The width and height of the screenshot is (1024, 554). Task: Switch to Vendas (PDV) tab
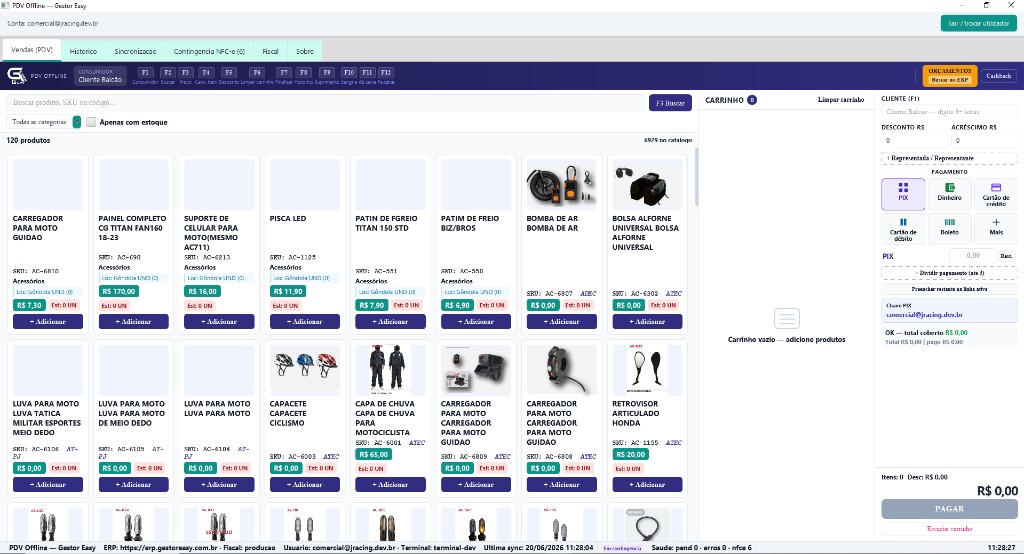32,50
